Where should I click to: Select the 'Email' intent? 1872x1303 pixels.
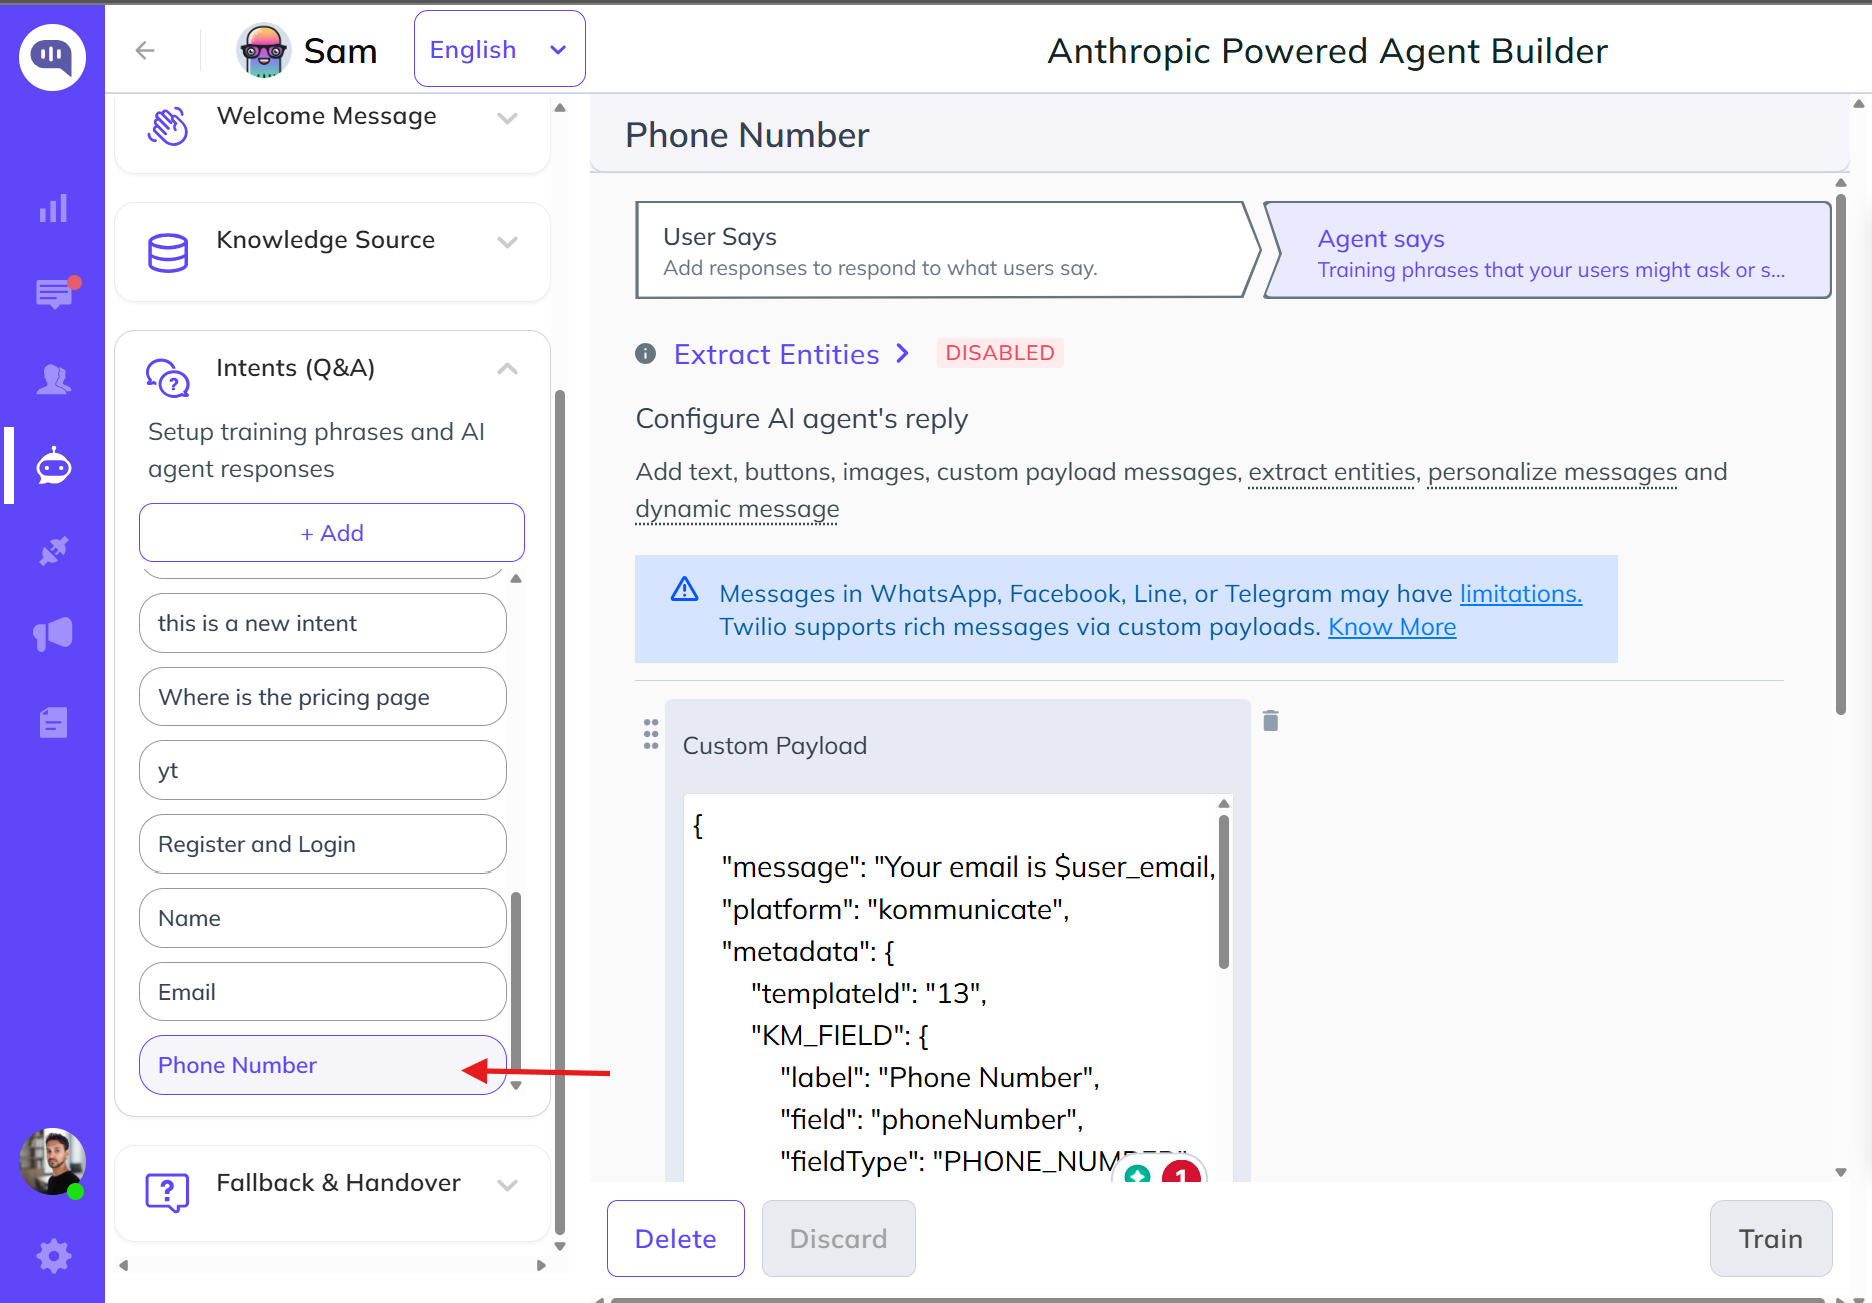tap(323, 992)
